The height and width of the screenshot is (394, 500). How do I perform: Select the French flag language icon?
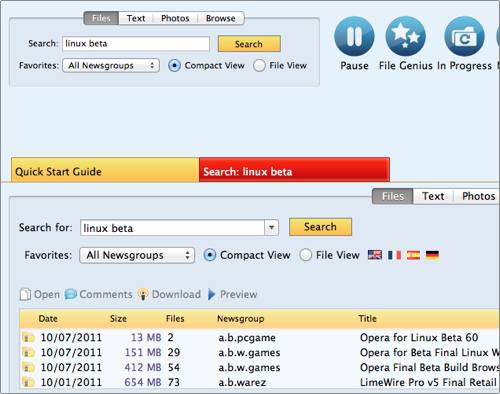point(394,255)
